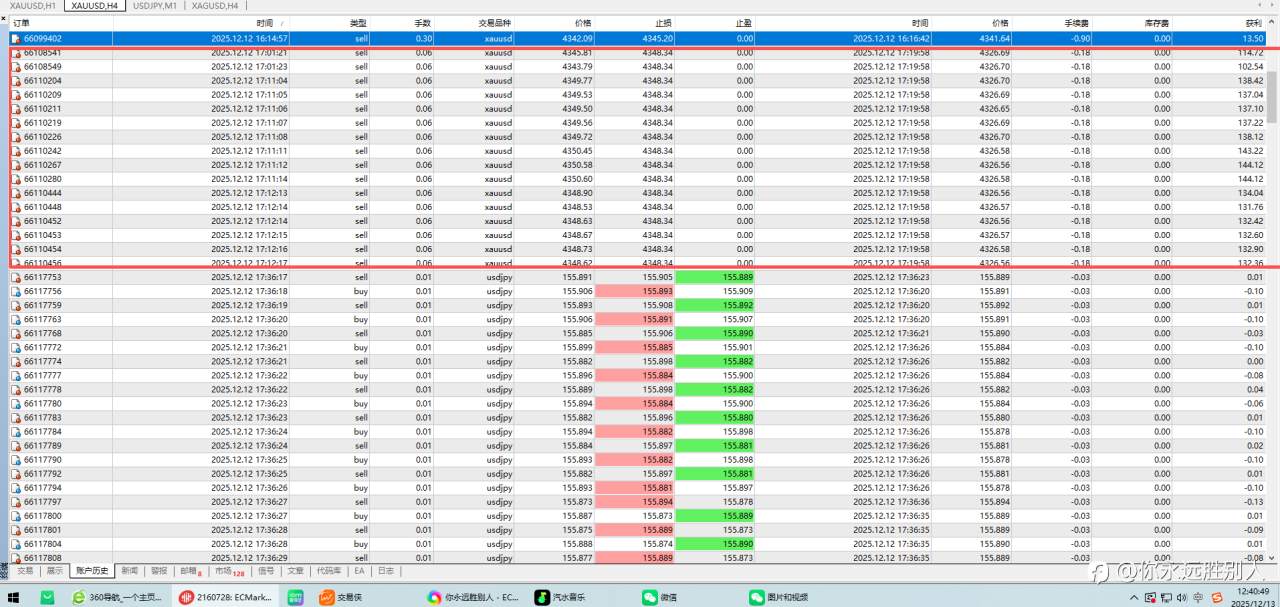
Task: Open the 警报 tab
Action: click(159, 571)
